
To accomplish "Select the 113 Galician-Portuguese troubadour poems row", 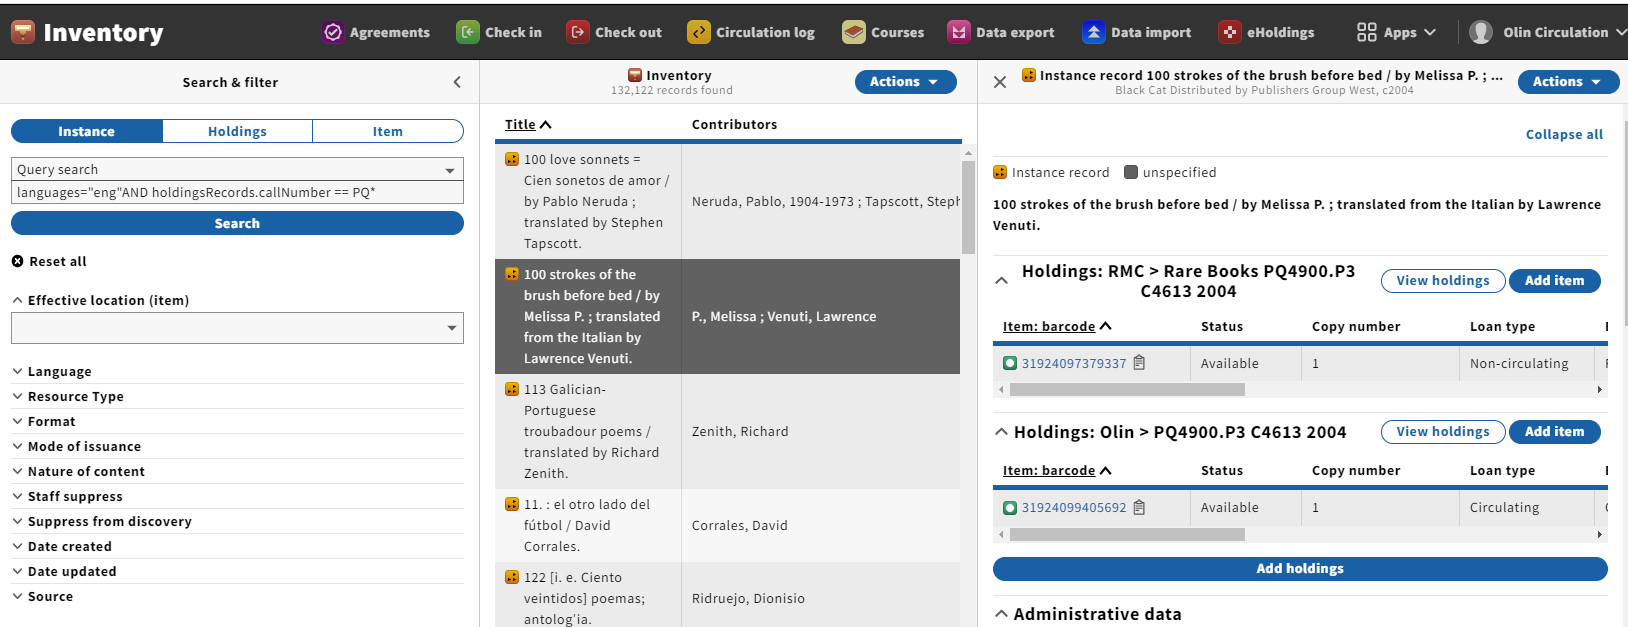I will tap(727, 431).
